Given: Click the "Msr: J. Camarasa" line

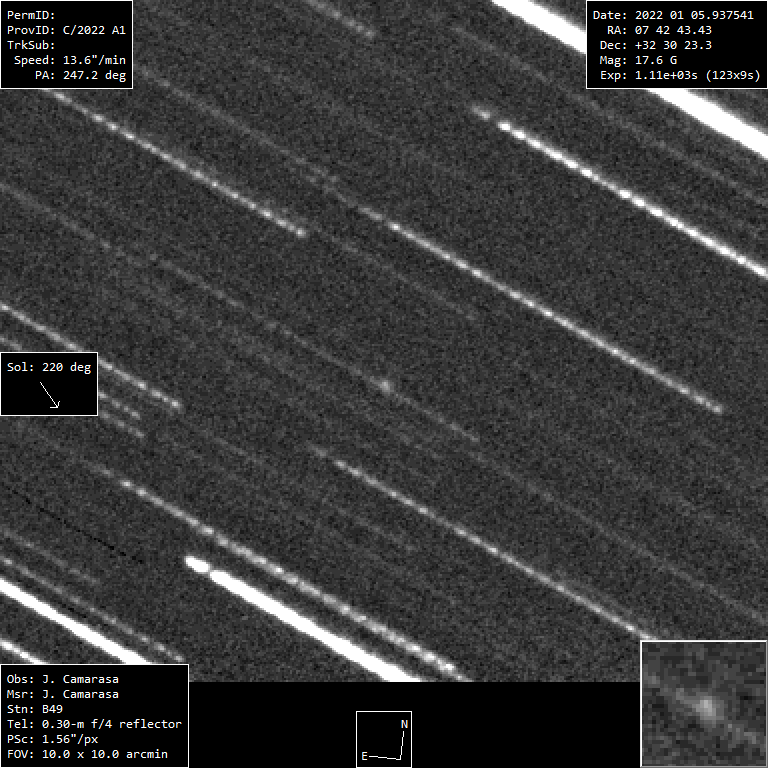Looking at the screenshot, I should [63, 695].
